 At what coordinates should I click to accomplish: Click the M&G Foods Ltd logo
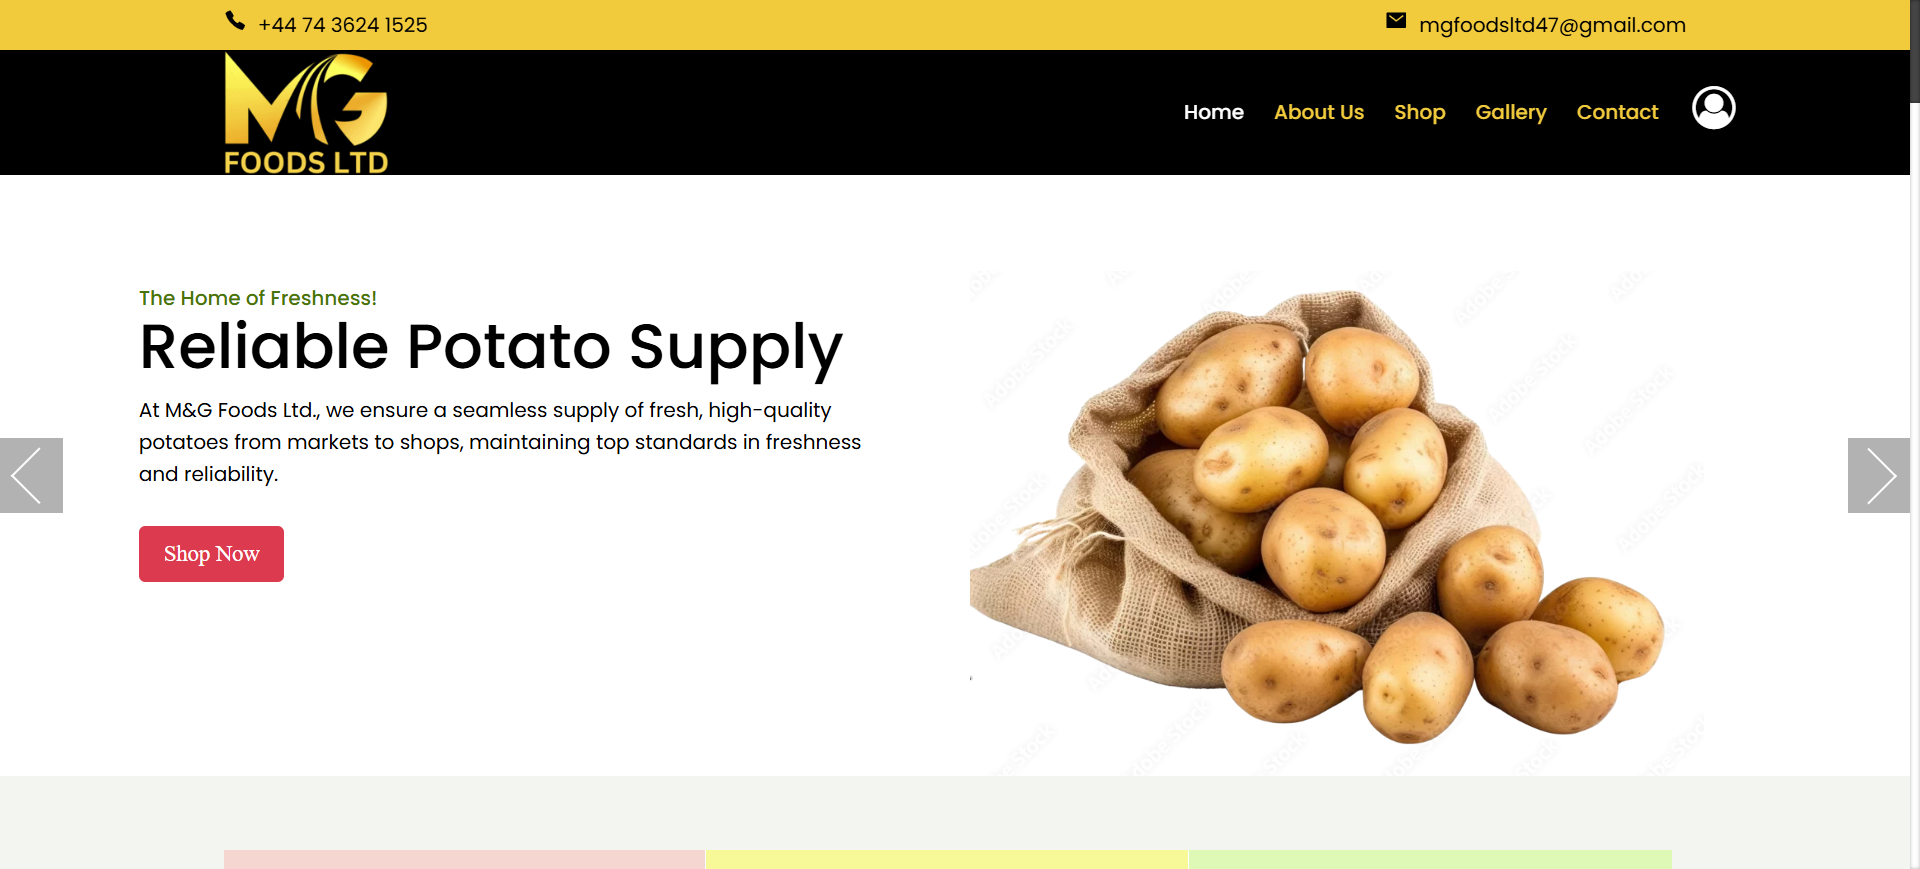click(306, 114)
